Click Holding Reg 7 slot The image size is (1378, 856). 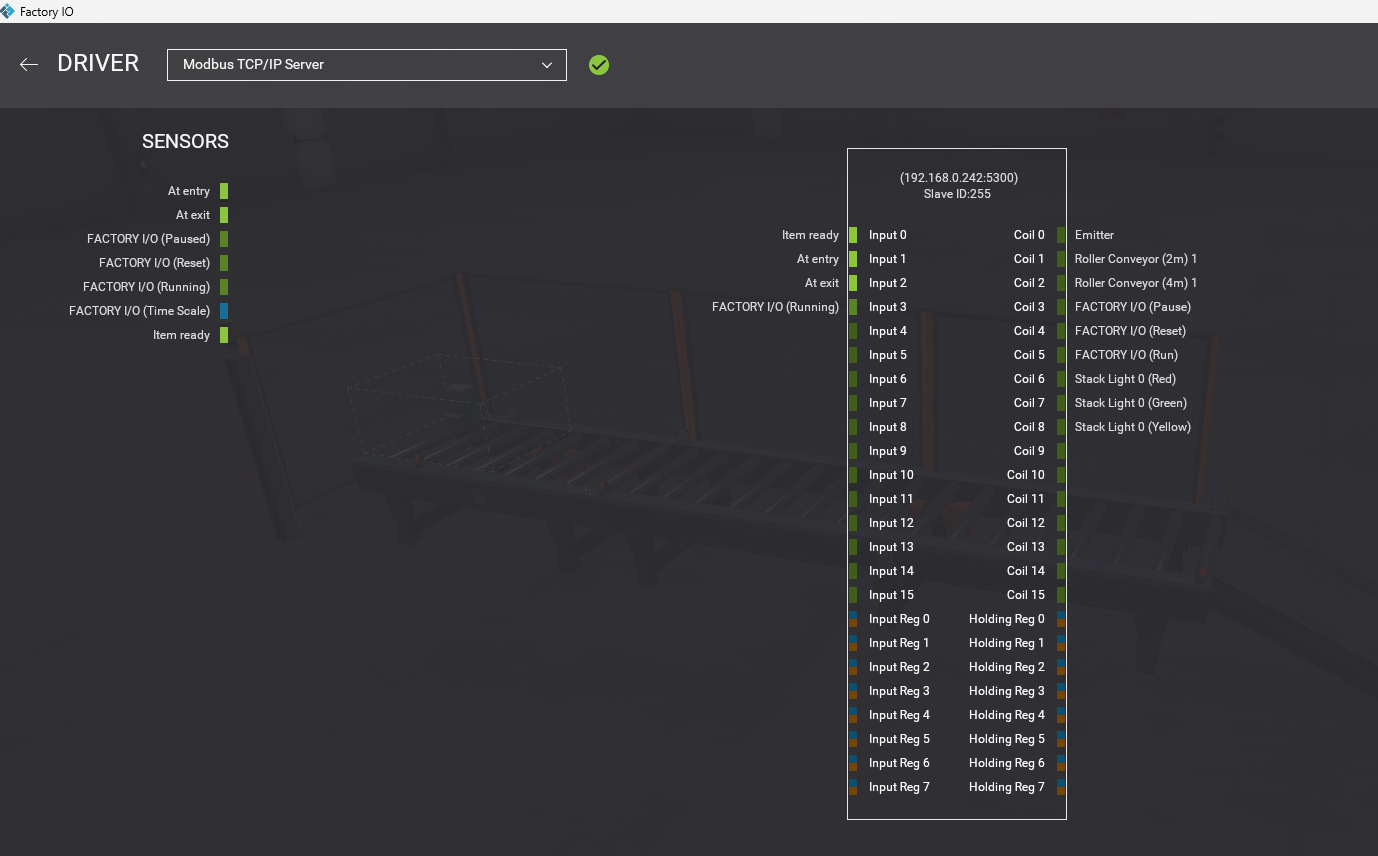click(x=1007, y=787)
